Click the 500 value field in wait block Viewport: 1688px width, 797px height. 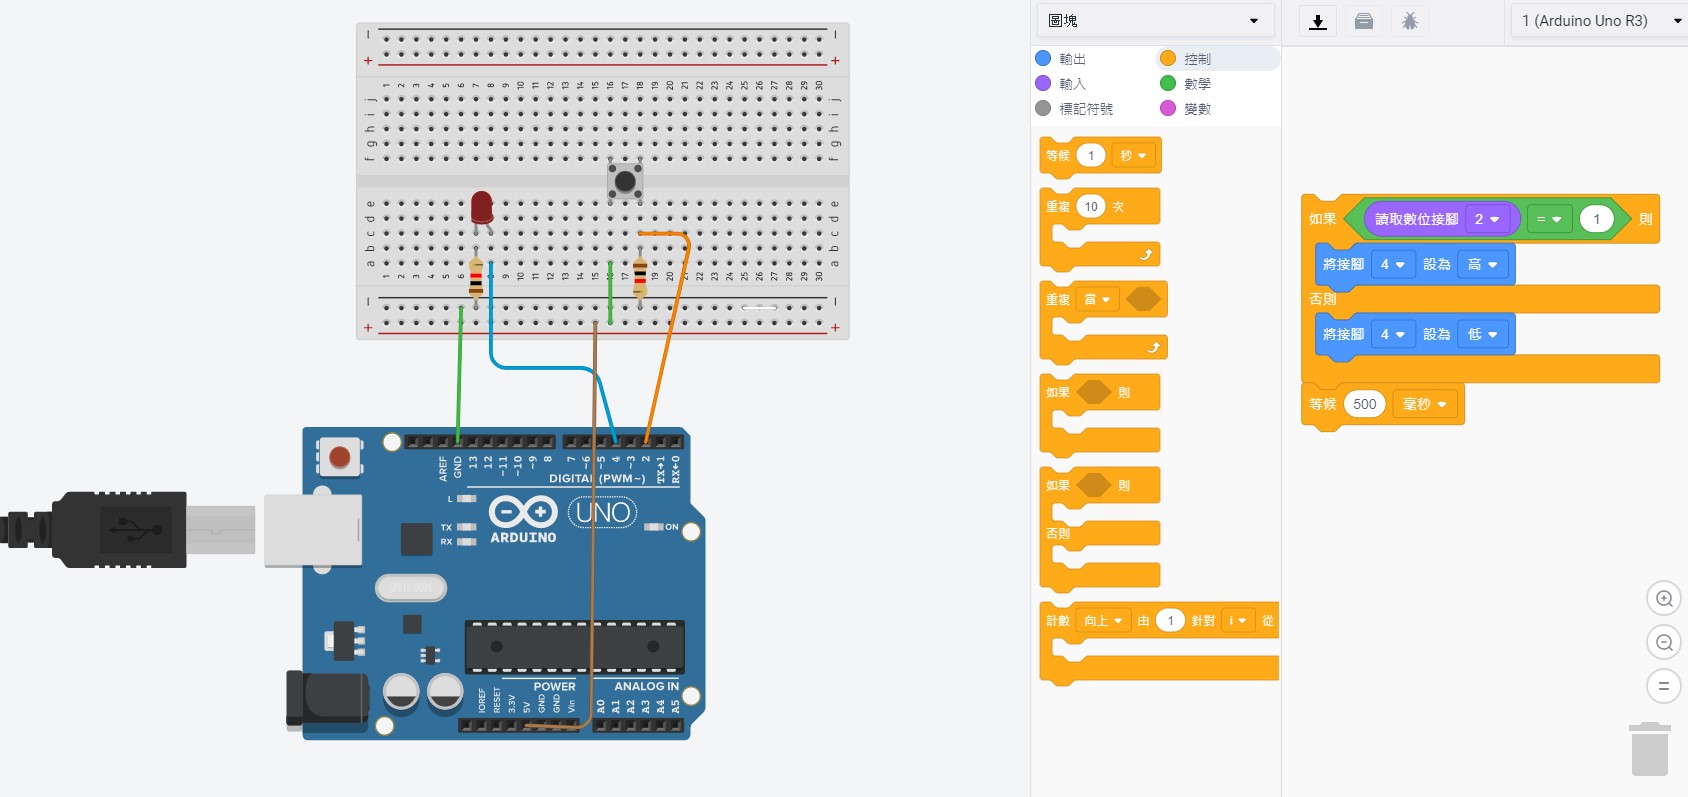[x=1365, y=404]
